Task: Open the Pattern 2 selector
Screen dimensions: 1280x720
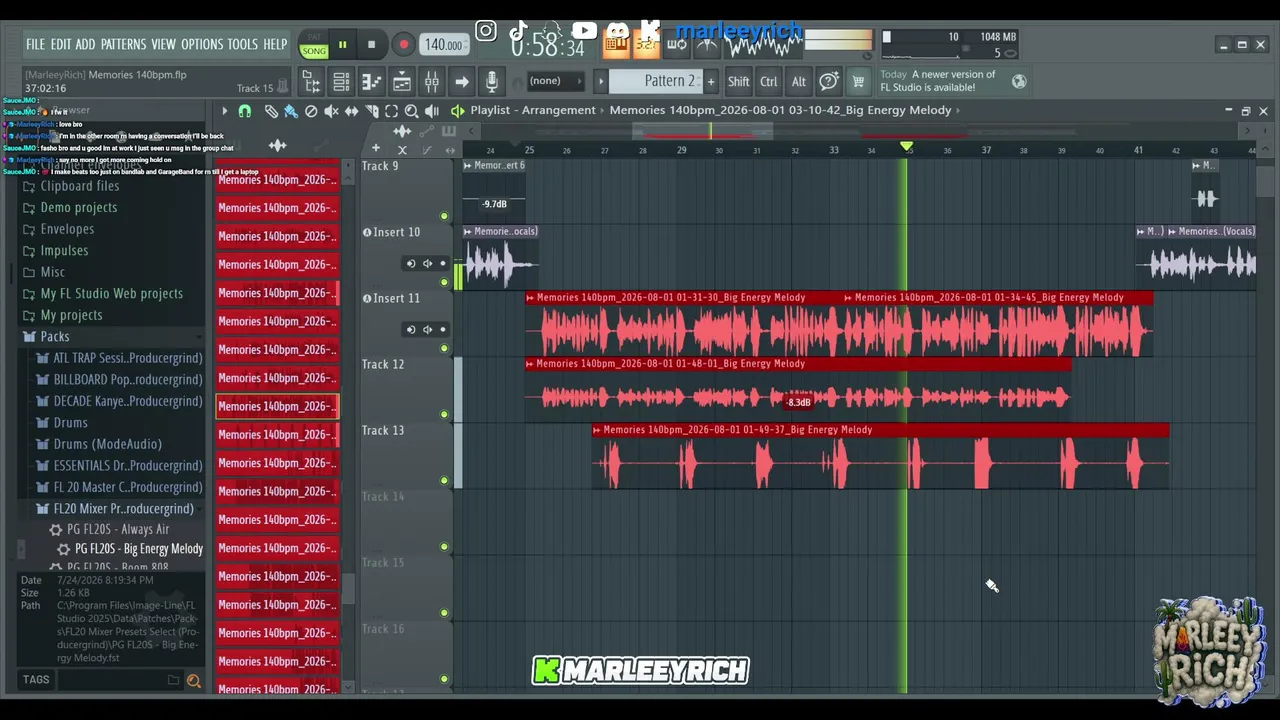Action: pyautogui.click(x=655, y=81)
